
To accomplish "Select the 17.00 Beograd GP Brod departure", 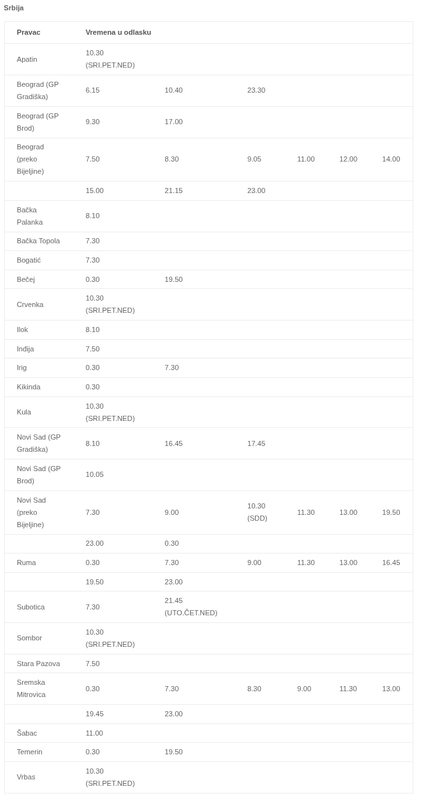I will pyautogui.click(x=173, y=122).
